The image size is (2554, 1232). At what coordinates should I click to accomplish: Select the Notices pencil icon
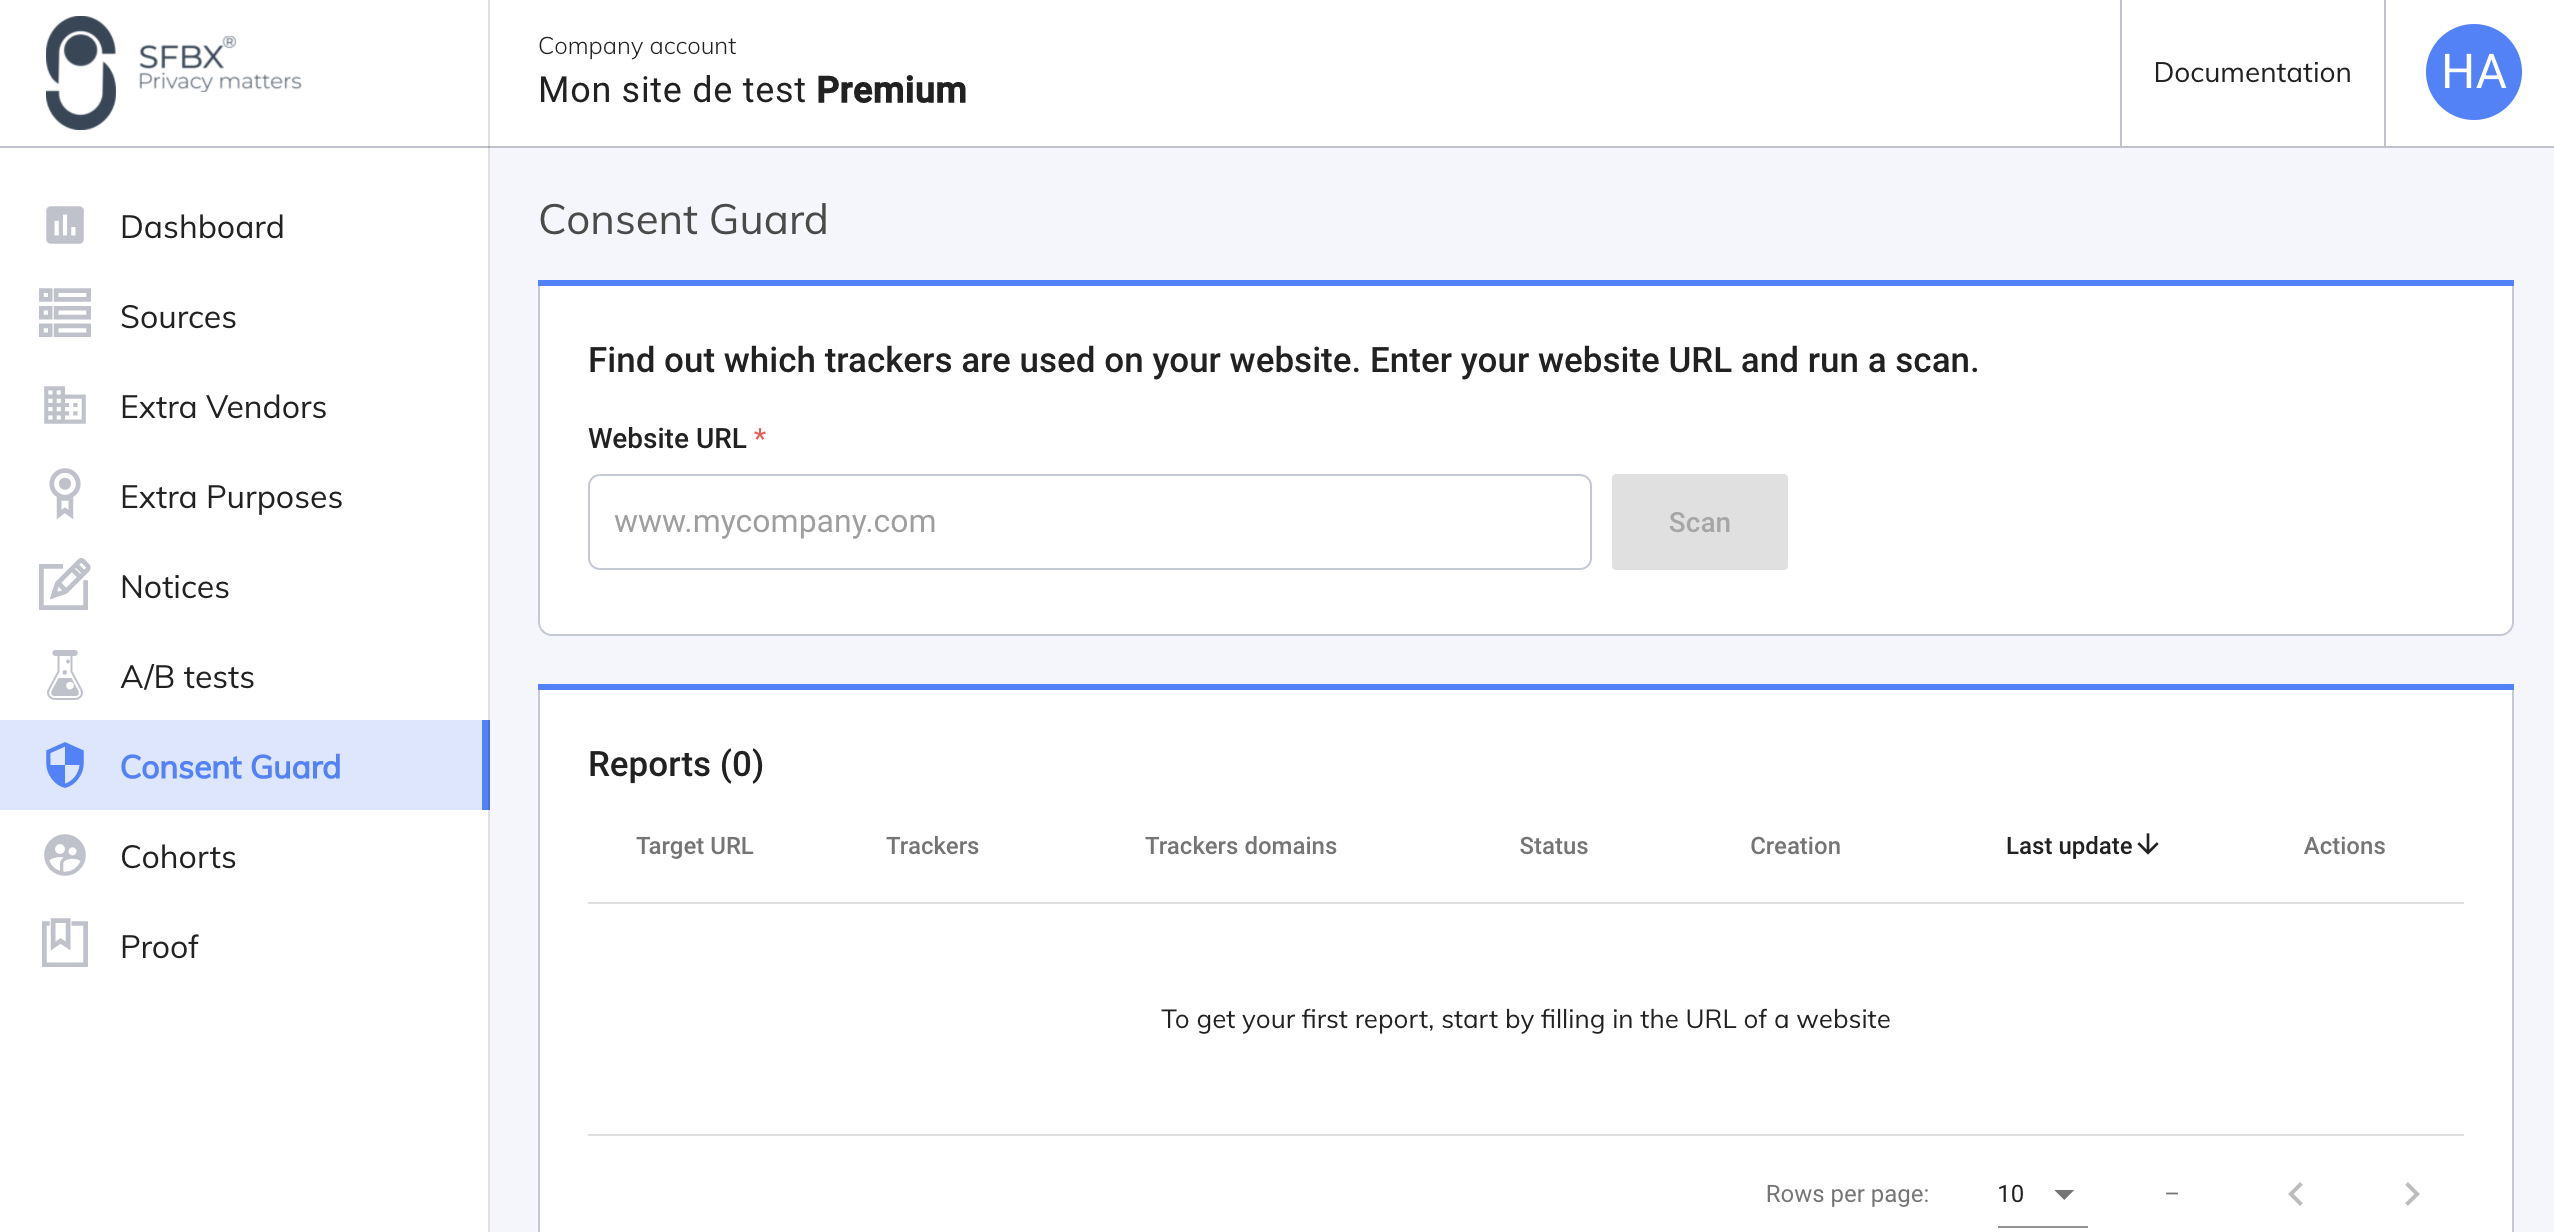[64, 586]
